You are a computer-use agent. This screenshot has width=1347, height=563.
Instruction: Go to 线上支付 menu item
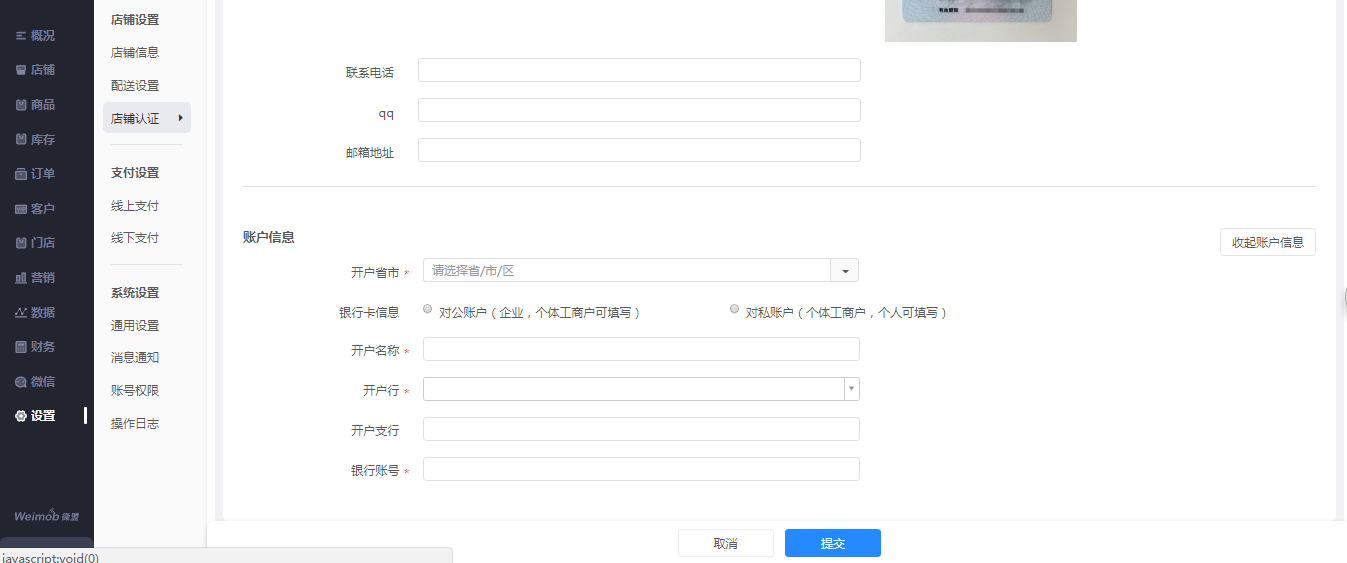(135, 206)
